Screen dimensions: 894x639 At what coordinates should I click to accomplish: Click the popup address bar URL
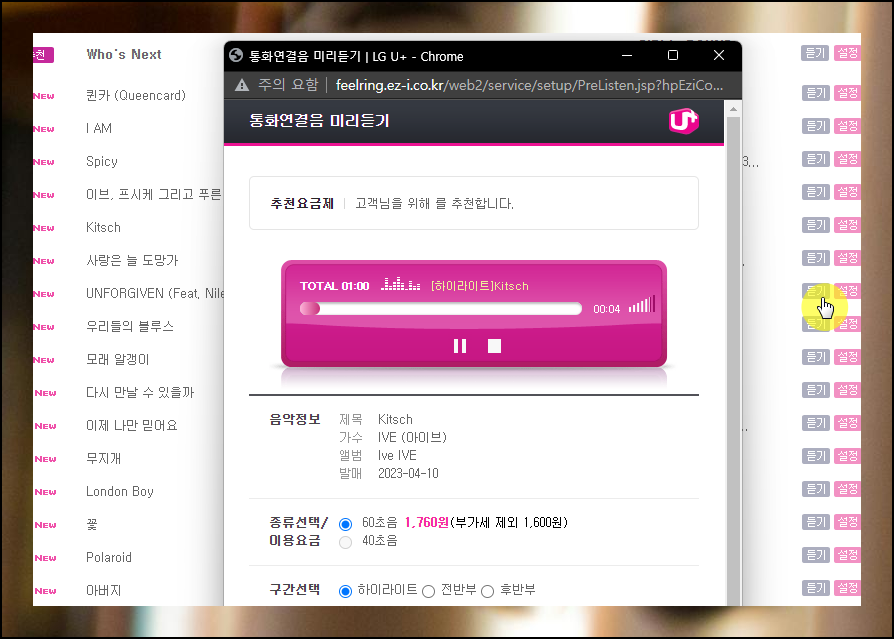[x=529, y=86]
